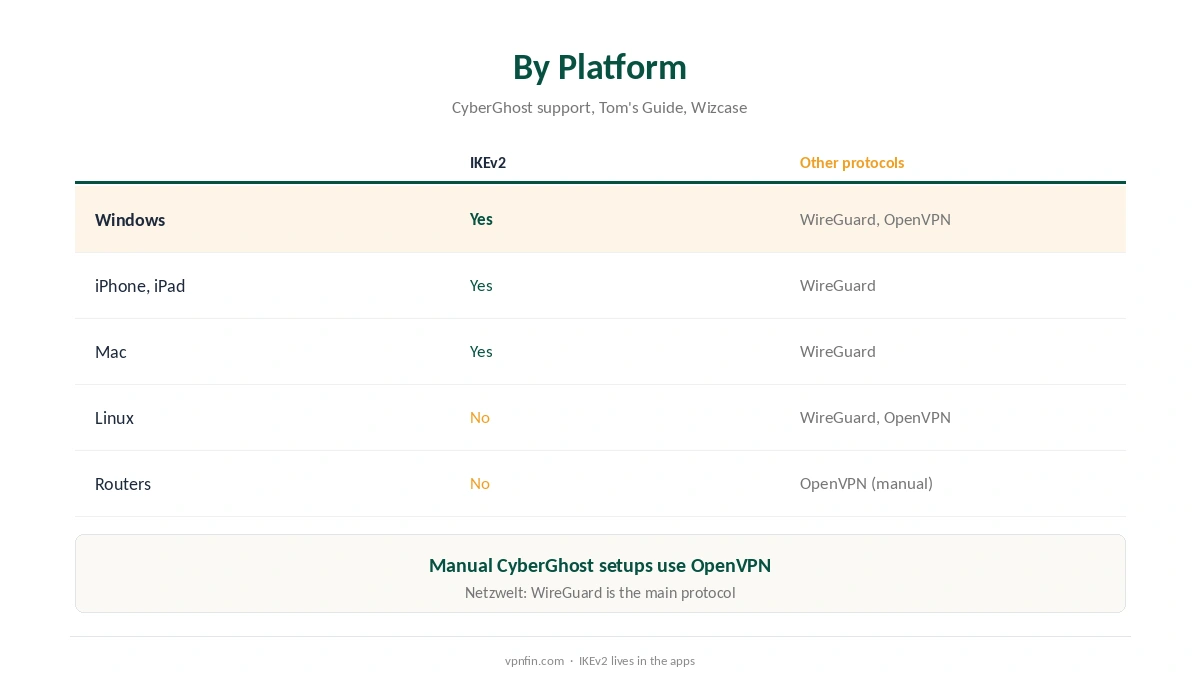The image size is (1200, 680).
Task: Select the 'Linux' row label
Action: coord(114,418)
